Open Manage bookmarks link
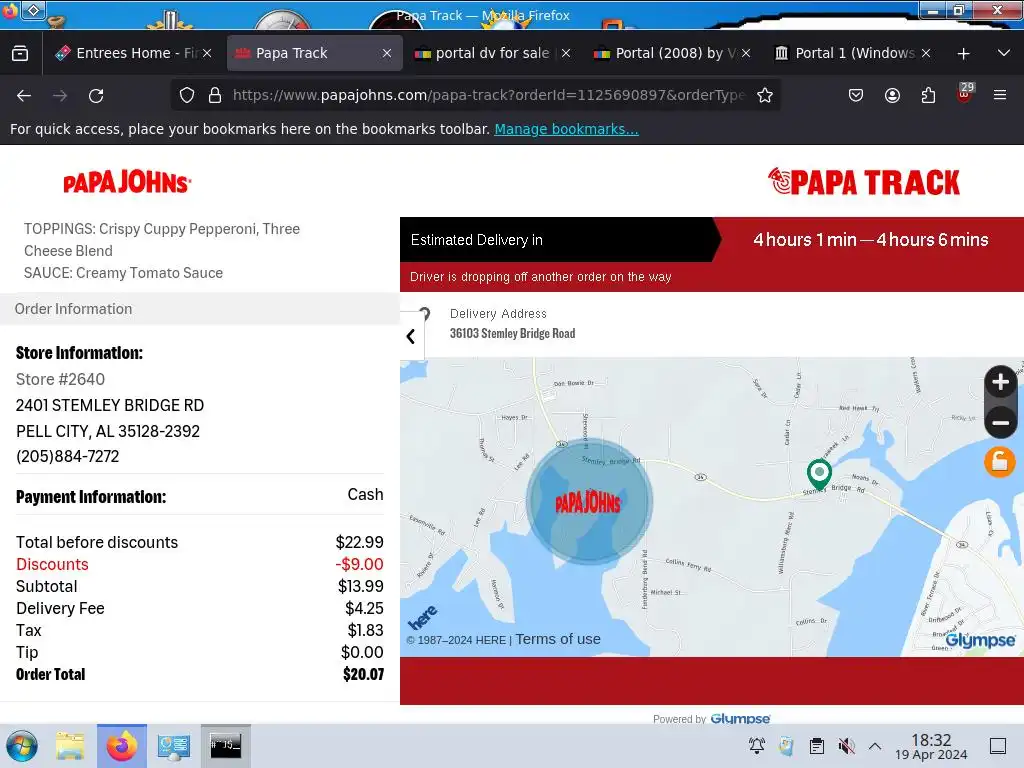This screenshot has height=768, width=1024. 566,129
